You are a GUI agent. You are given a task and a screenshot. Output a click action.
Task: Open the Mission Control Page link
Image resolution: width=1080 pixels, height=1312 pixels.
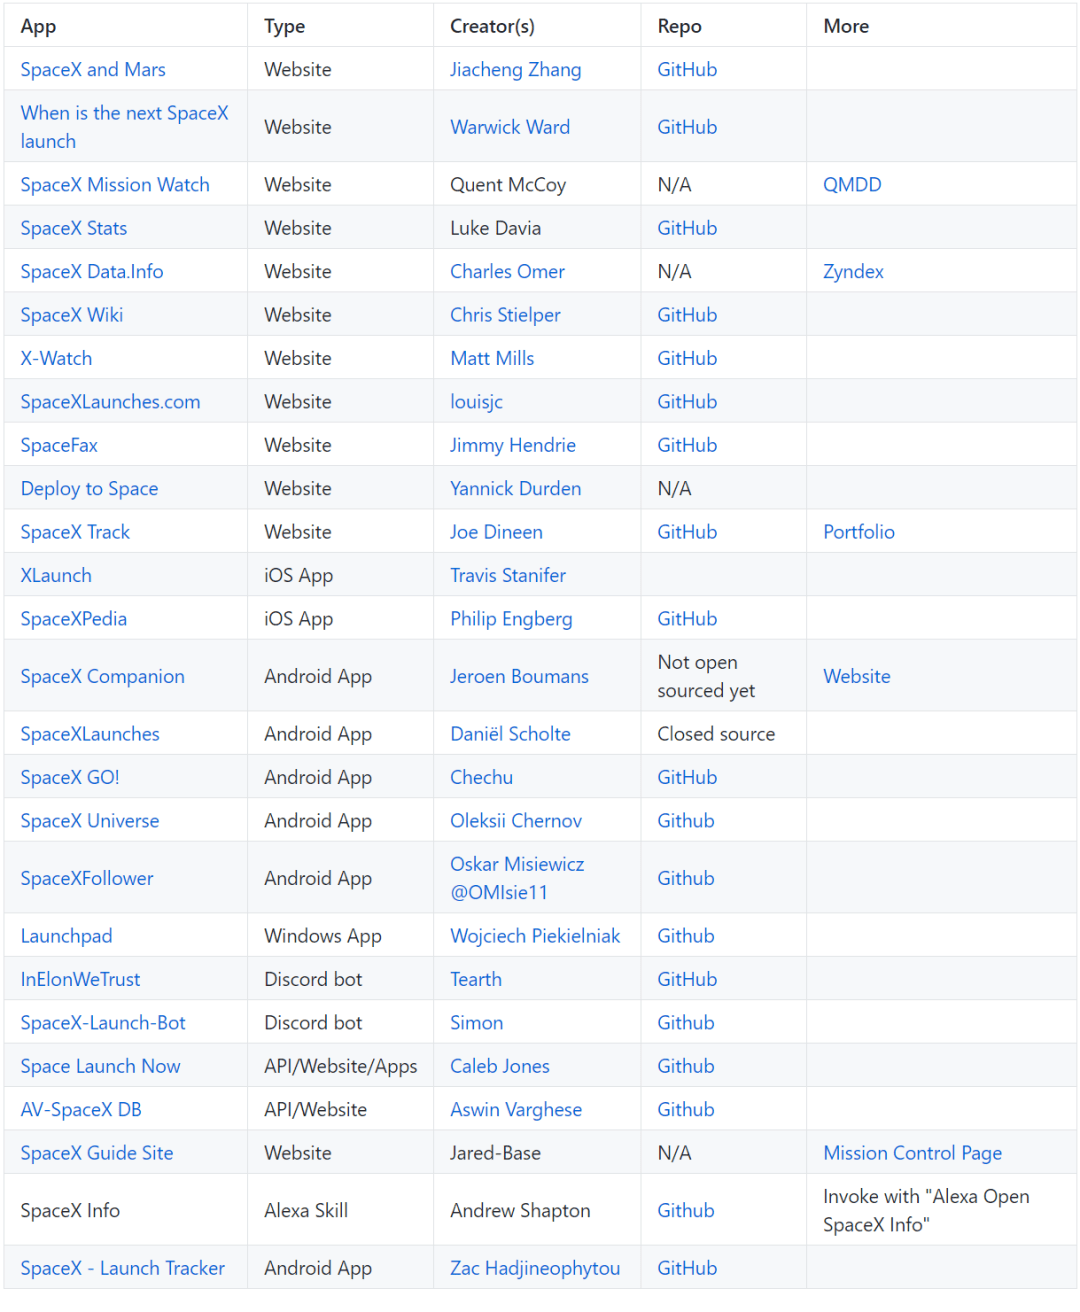coord(912,1153)
